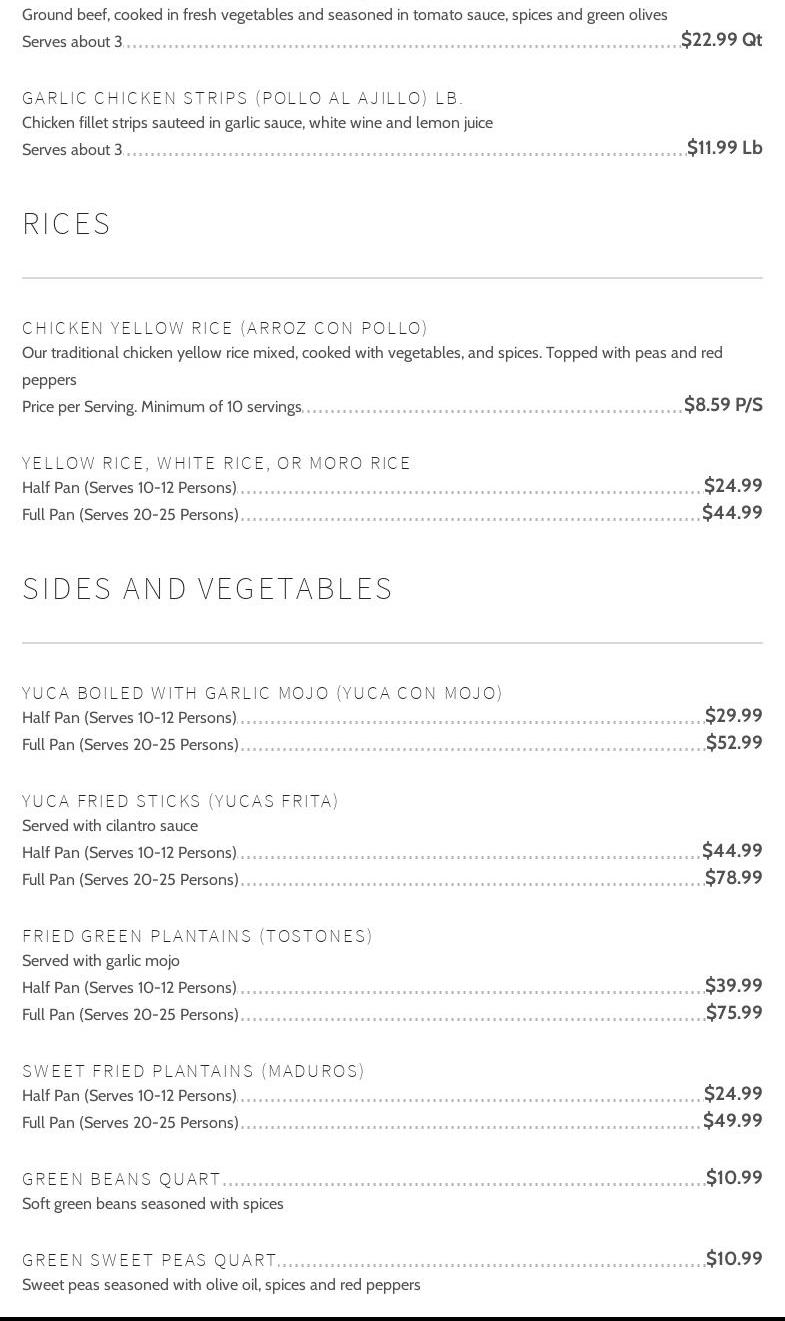Click the SIDES AND VEGETABLES heading
The width and height of the screenshot is (785, 1321).
(x=207, y=589)
